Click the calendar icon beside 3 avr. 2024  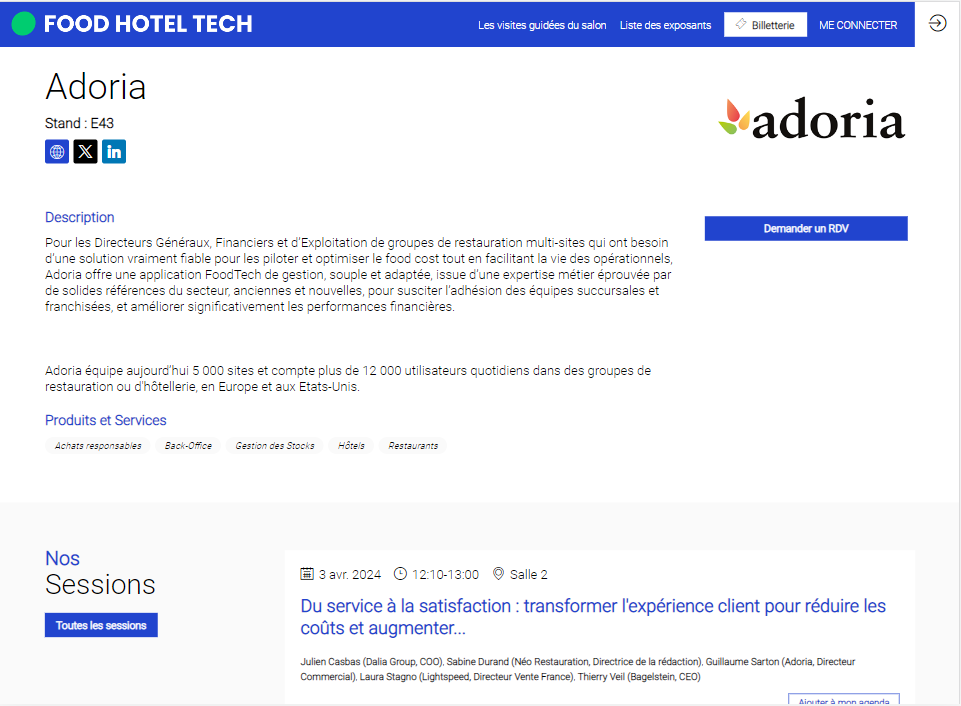[x=306, y=574]
